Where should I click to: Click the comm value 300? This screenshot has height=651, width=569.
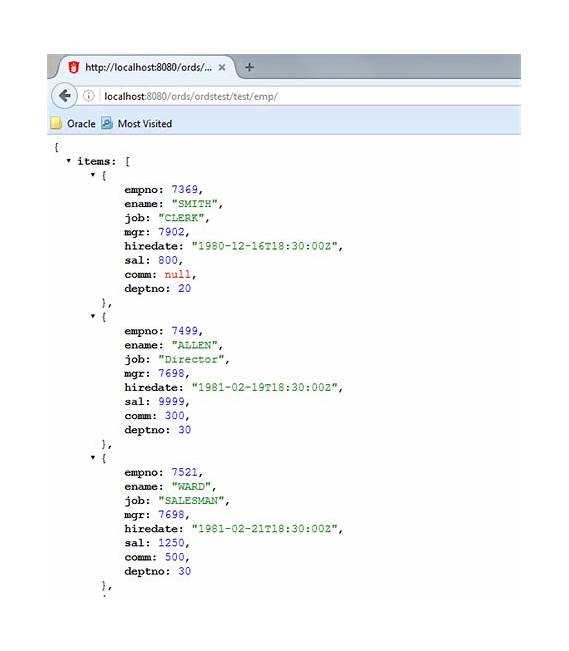[174, 416]
